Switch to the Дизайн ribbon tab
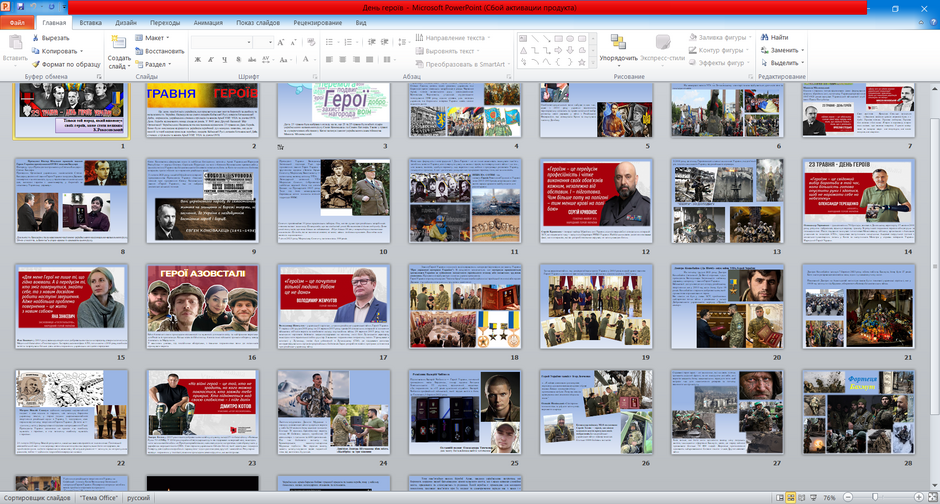 click(126, 23)
